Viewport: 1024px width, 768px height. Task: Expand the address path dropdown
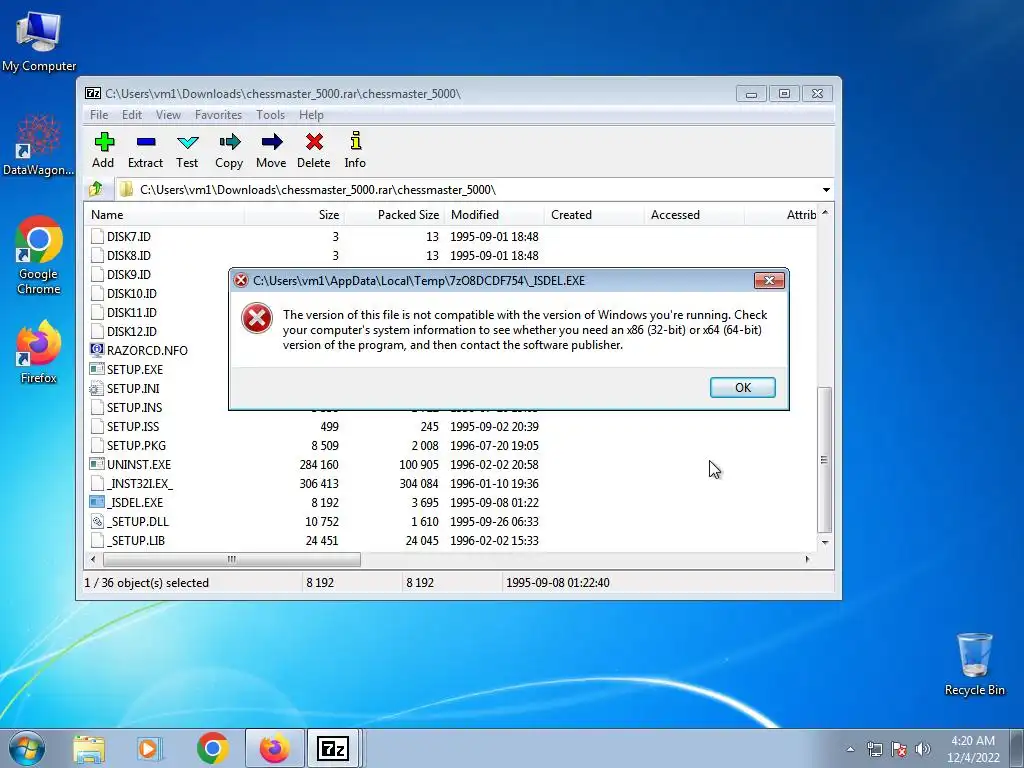pos(826,189)
